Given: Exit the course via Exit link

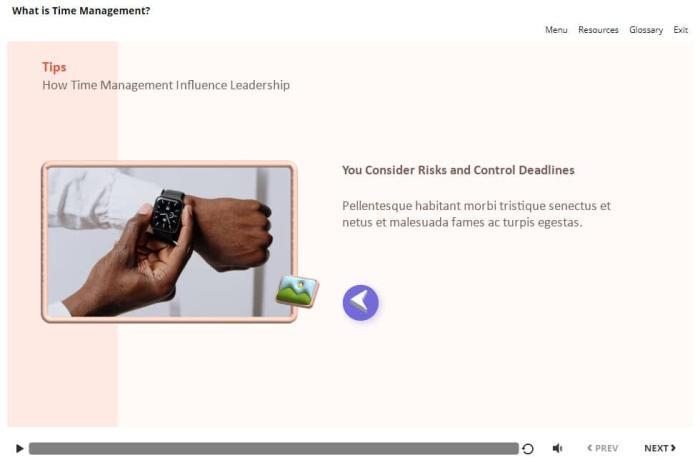Looking at the screenshot, I should 680,30.
